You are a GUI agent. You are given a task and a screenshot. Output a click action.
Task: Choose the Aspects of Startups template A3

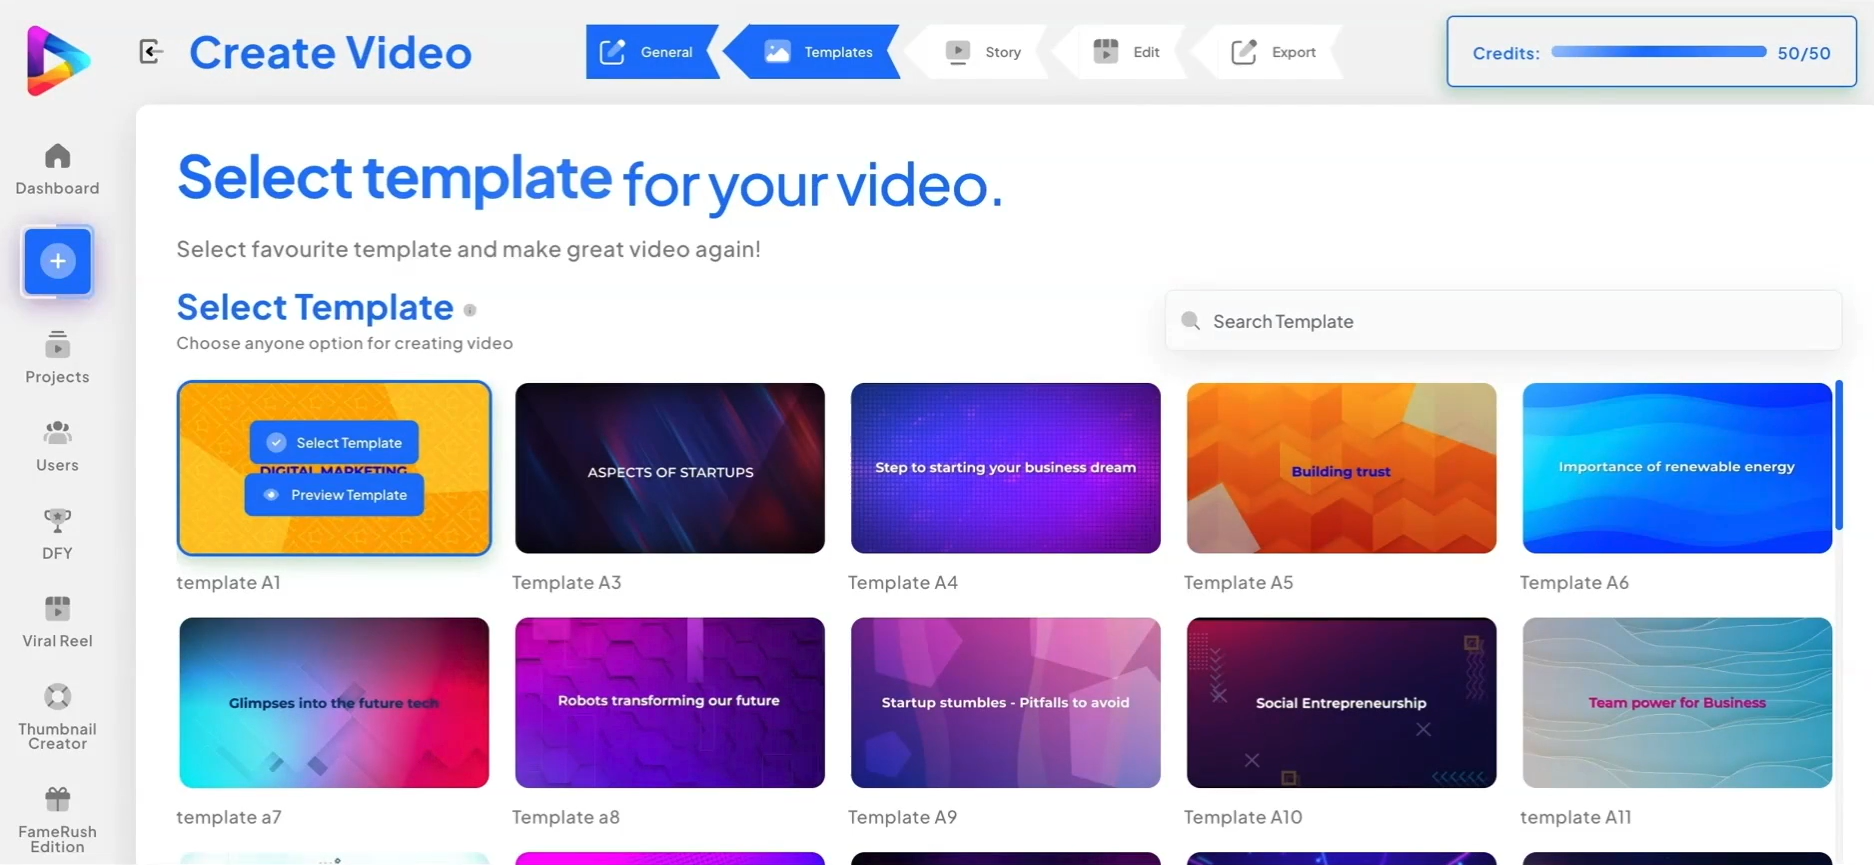pyautogui.click(x=670, y=468)
